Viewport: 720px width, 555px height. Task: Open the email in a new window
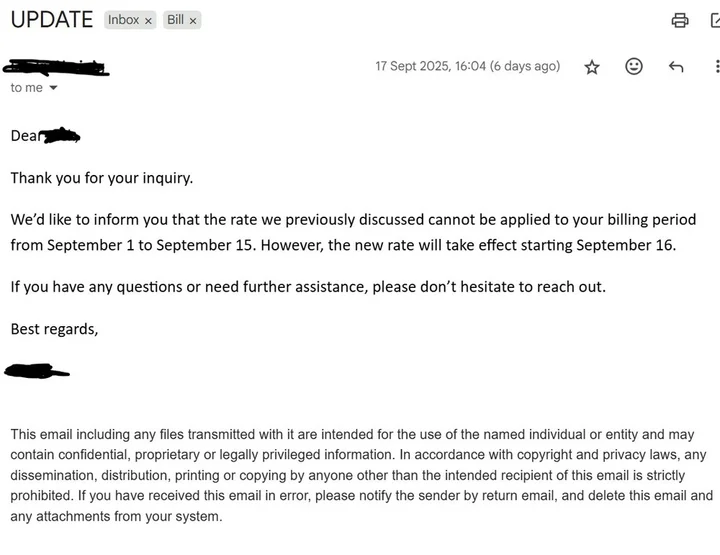click(x=716, y=20)
